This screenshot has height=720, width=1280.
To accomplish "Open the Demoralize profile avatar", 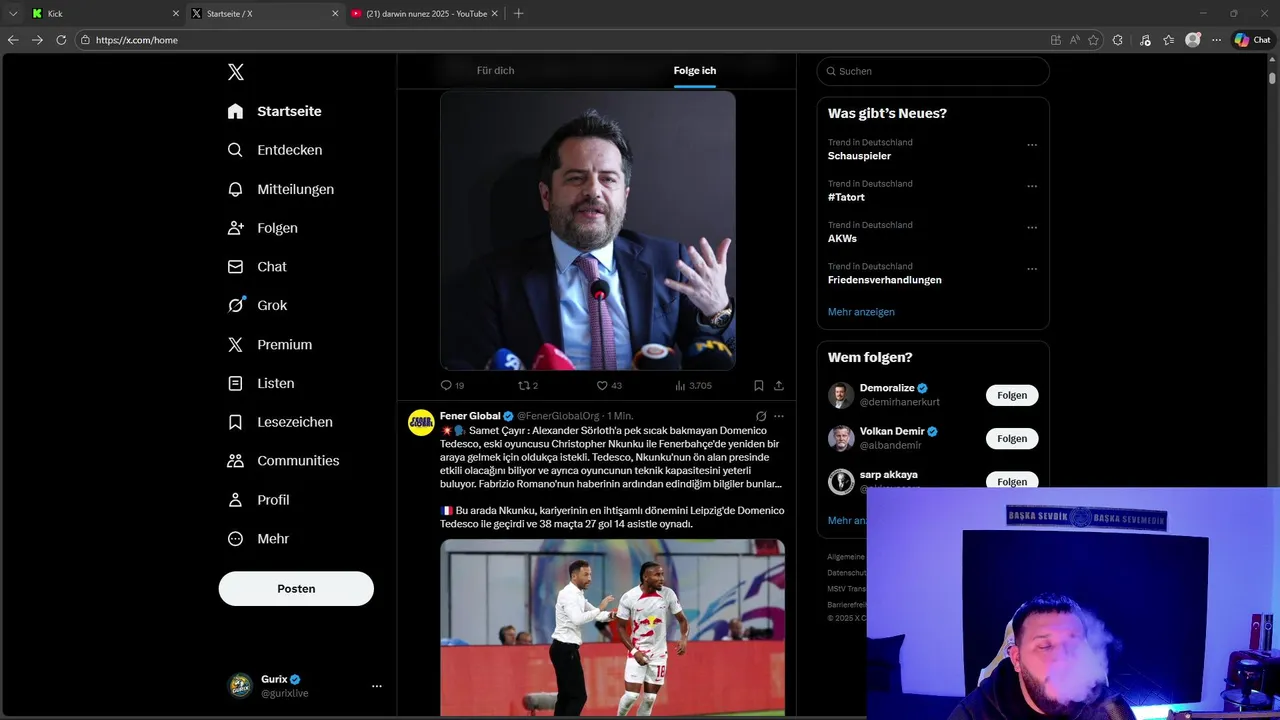I will [841, 395].
